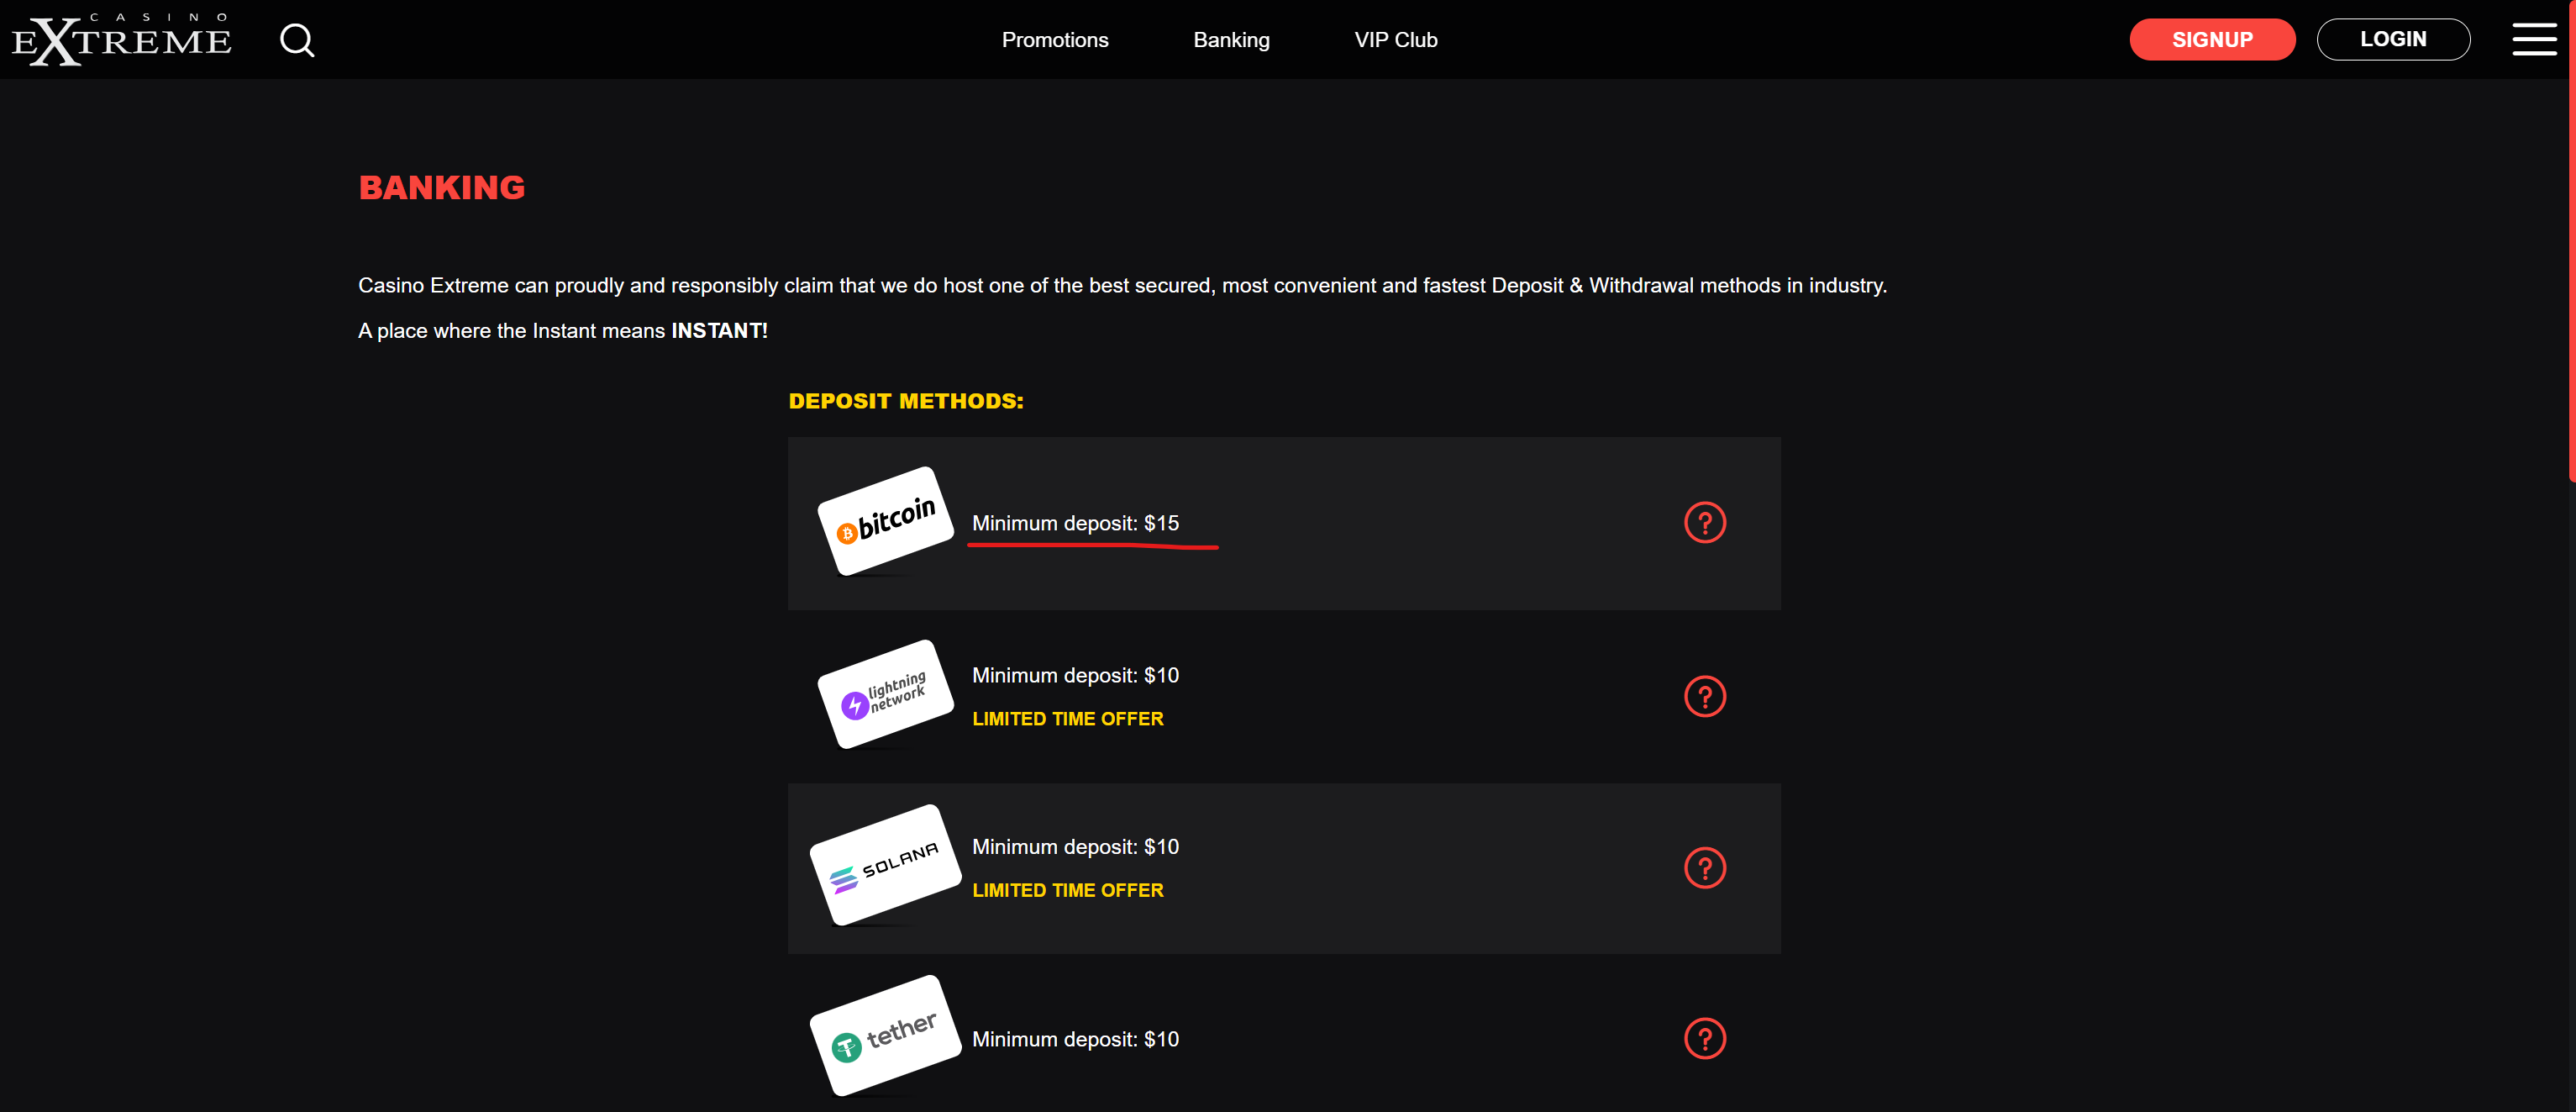Click the Casino Extreme logo

[x=122, y=40]
